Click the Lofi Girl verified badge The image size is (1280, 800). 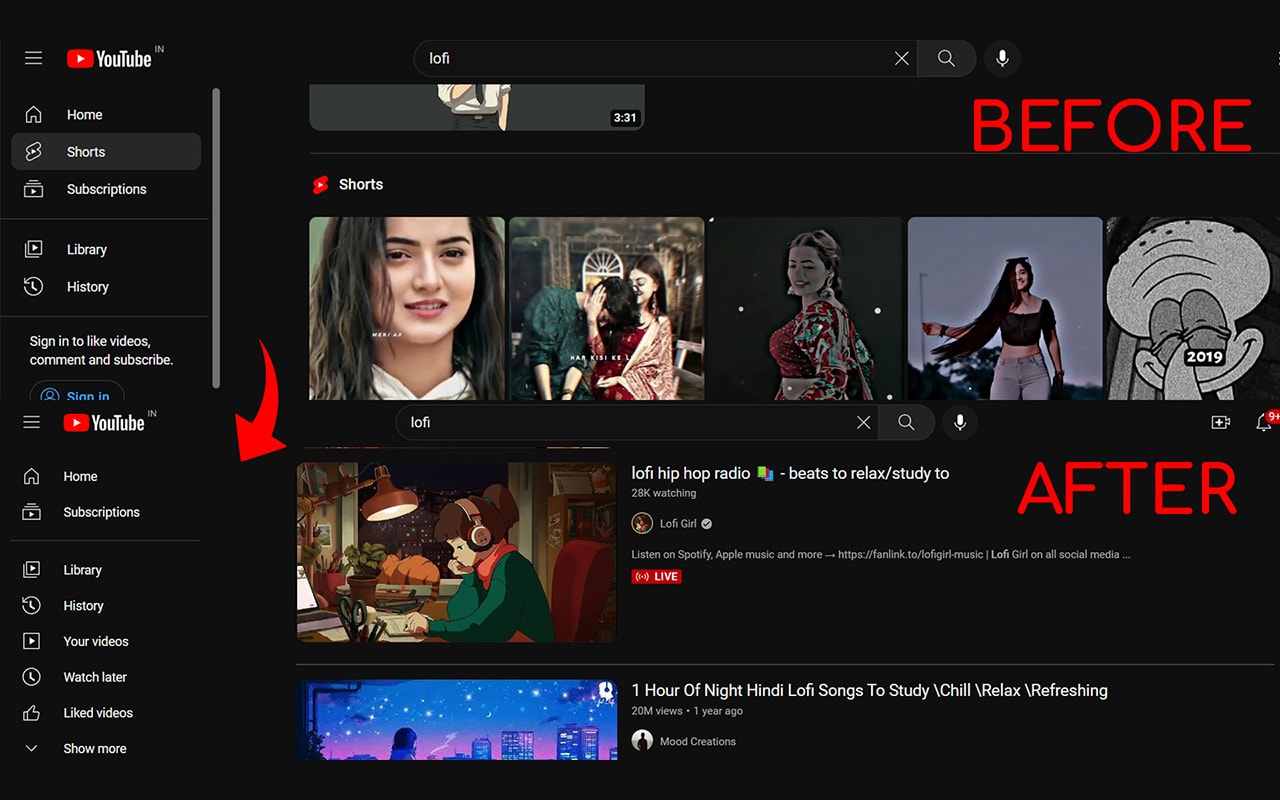(706, 523)
